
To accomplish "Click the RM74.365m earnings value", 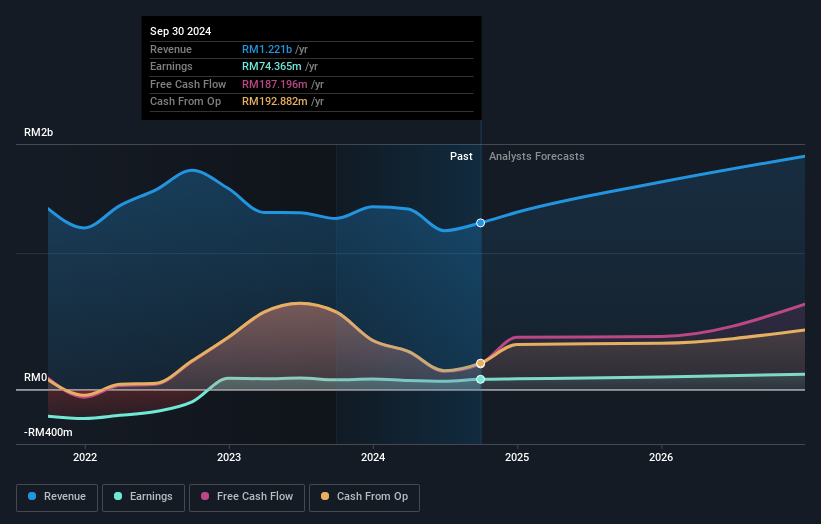I will pos(272,66).
